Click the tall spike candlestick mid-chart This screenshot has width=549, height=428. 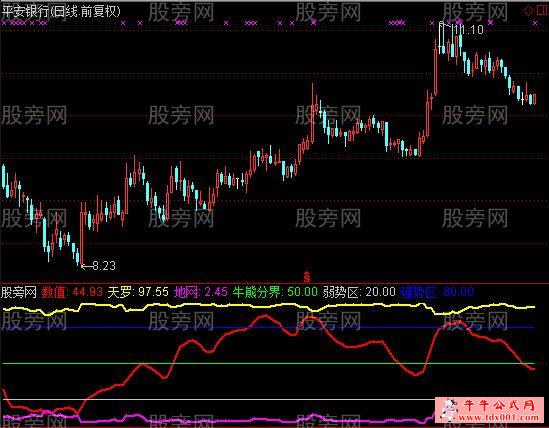(x=313, y=113)
